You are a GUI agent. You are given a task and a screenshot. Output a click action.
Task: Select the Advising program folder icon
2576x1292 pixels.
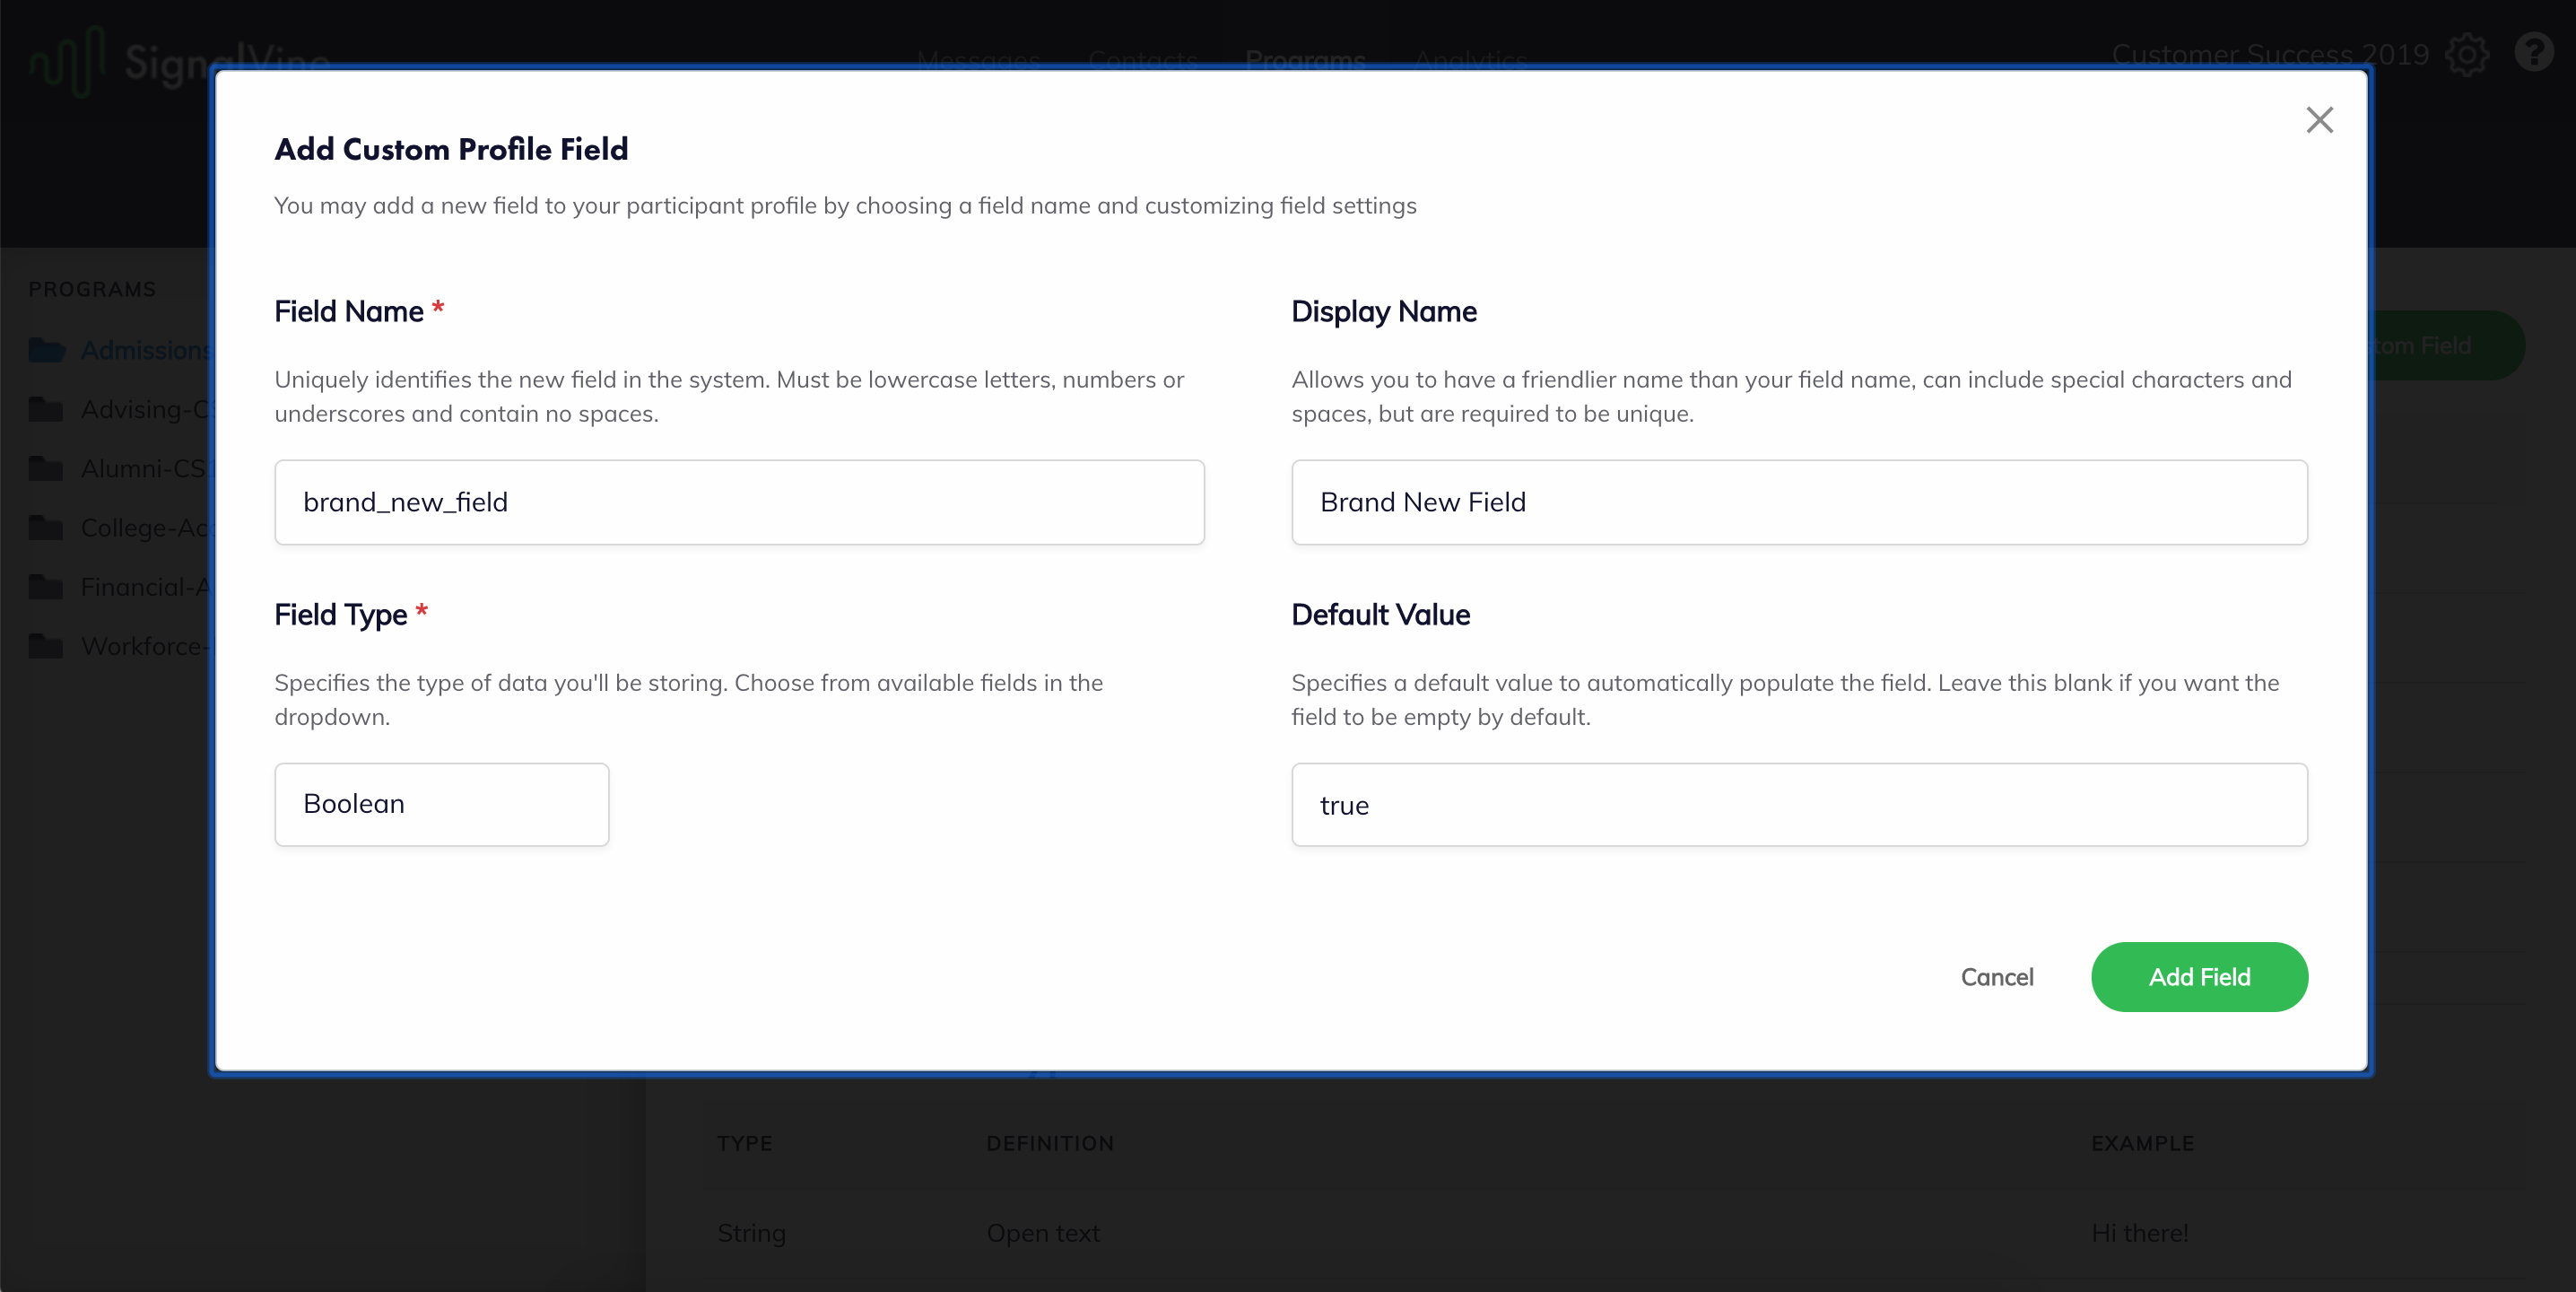(46, 409)
